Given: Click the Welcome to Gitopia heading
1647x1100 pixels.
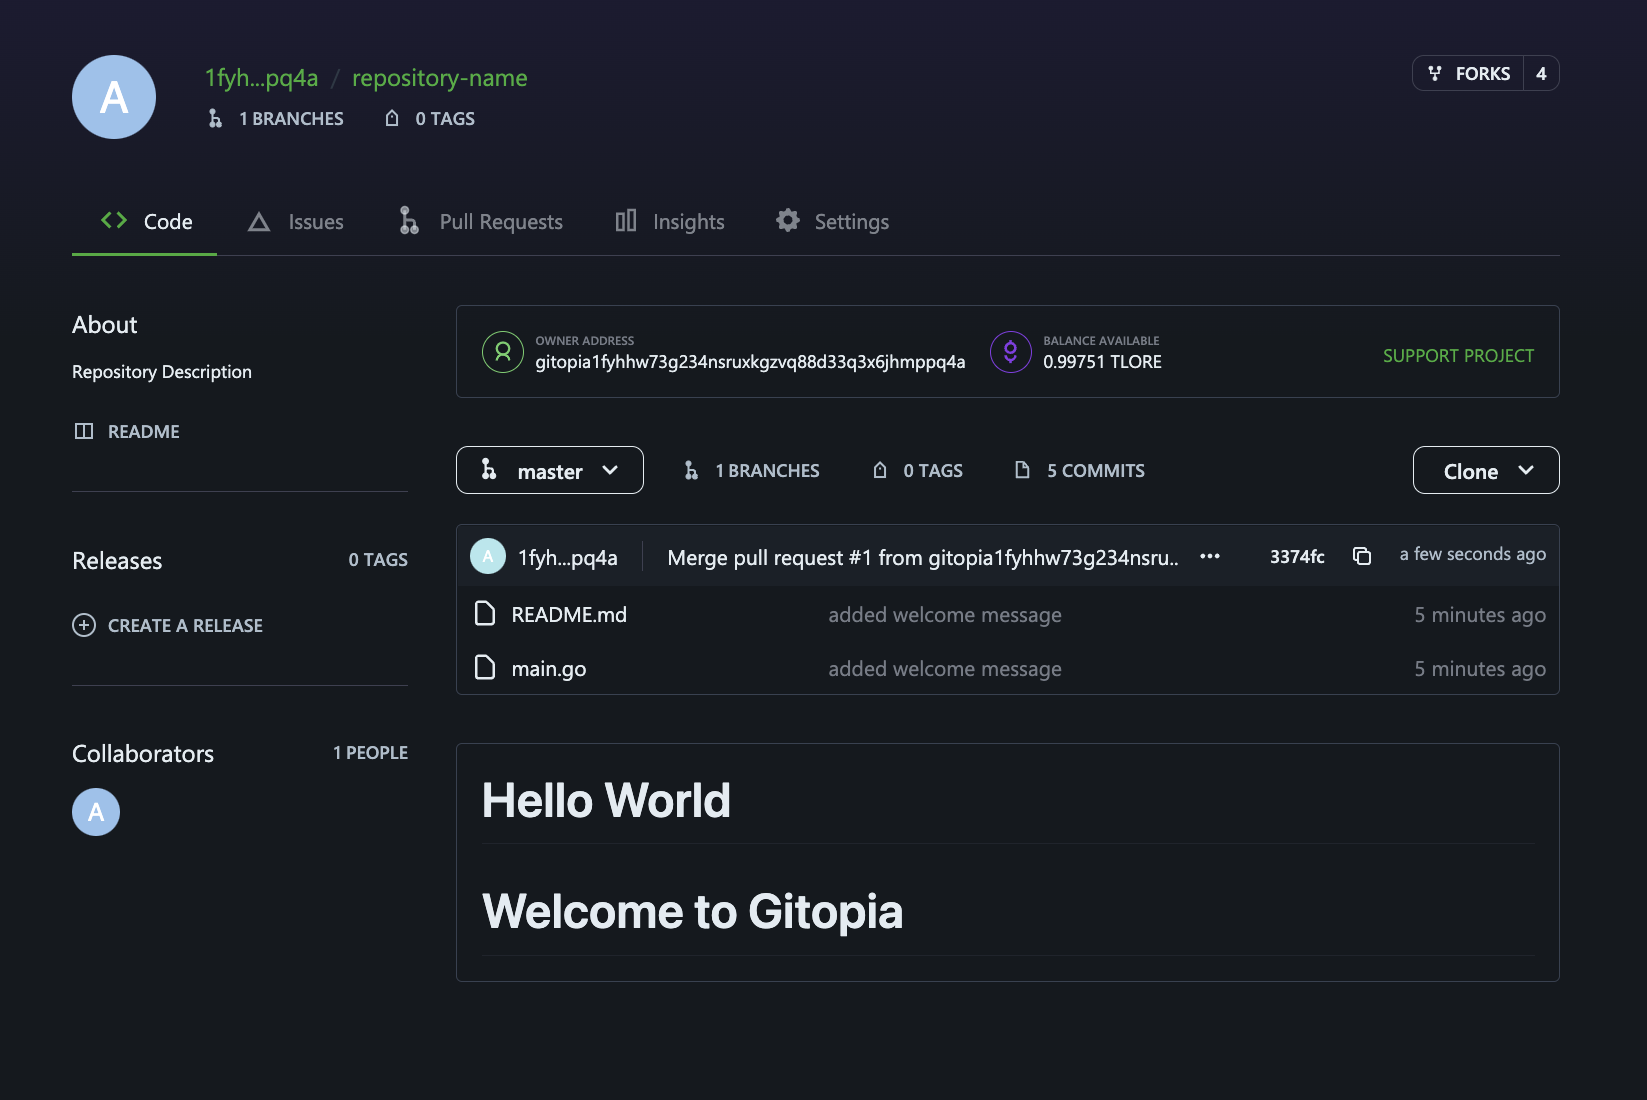Looking at the screenshot, I should point(692,911).
